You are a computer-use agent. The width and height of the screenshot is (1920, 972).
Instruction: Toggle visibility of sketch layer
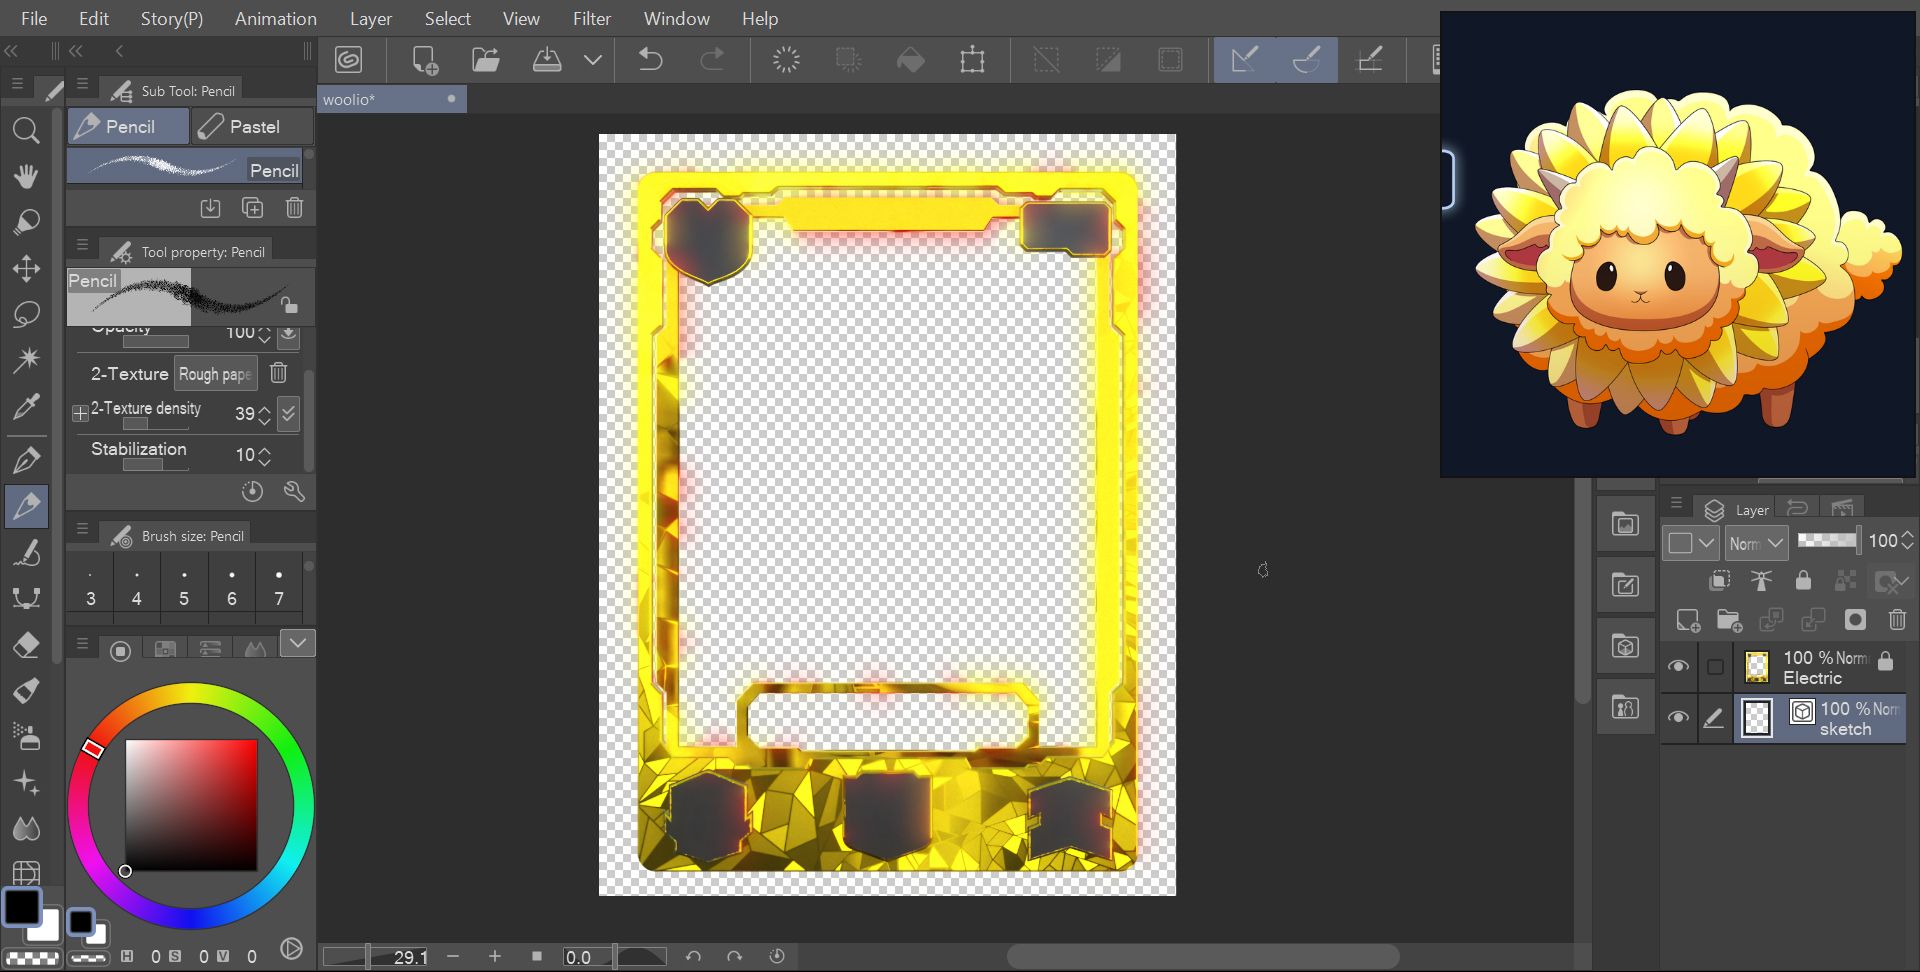click(1679, 717)
